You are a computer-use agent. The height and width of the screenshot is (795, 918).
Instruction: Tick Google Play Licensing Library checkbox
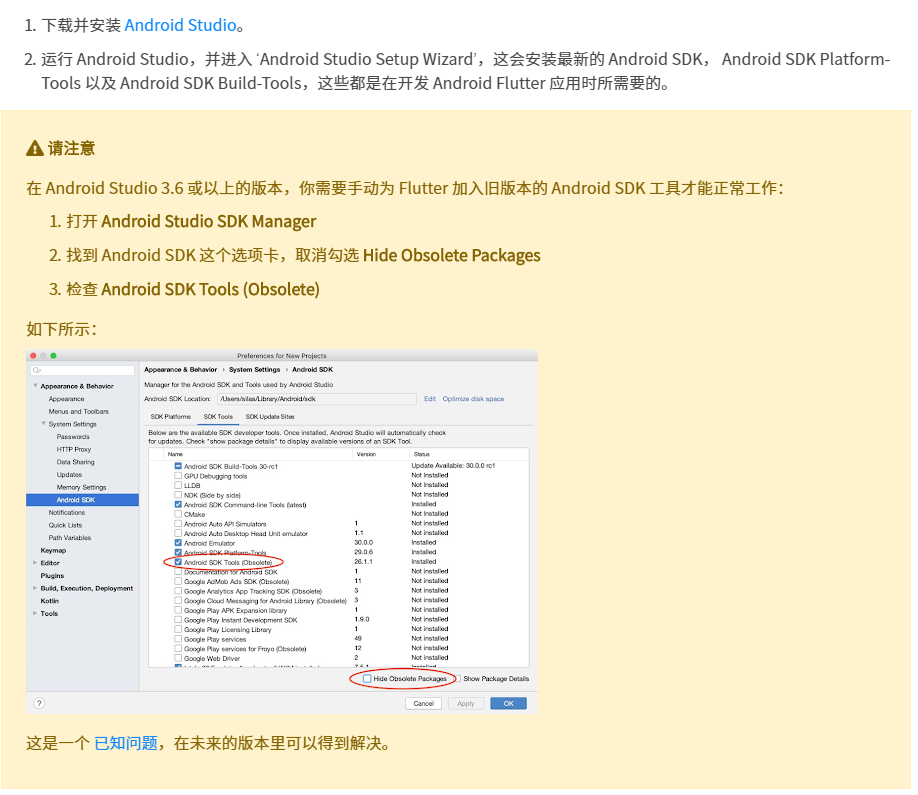pyautogui.click(x=178, y=629)
